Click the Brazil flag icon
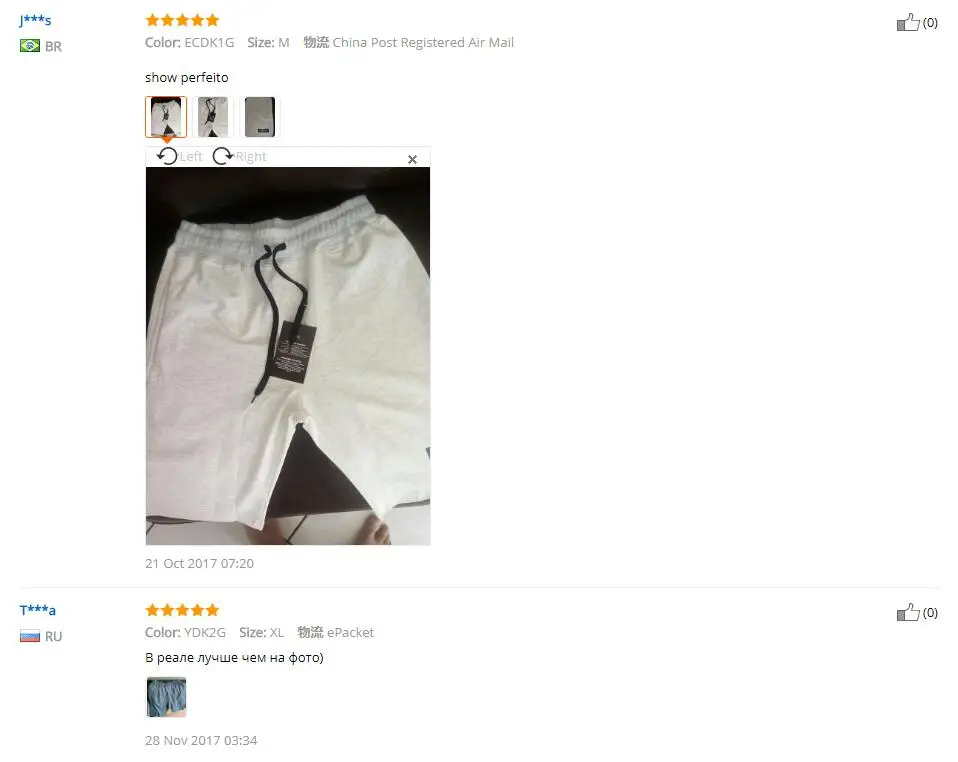Image resolution: width=958 pixels, height=762 pixels. click(x=29, y=46)
